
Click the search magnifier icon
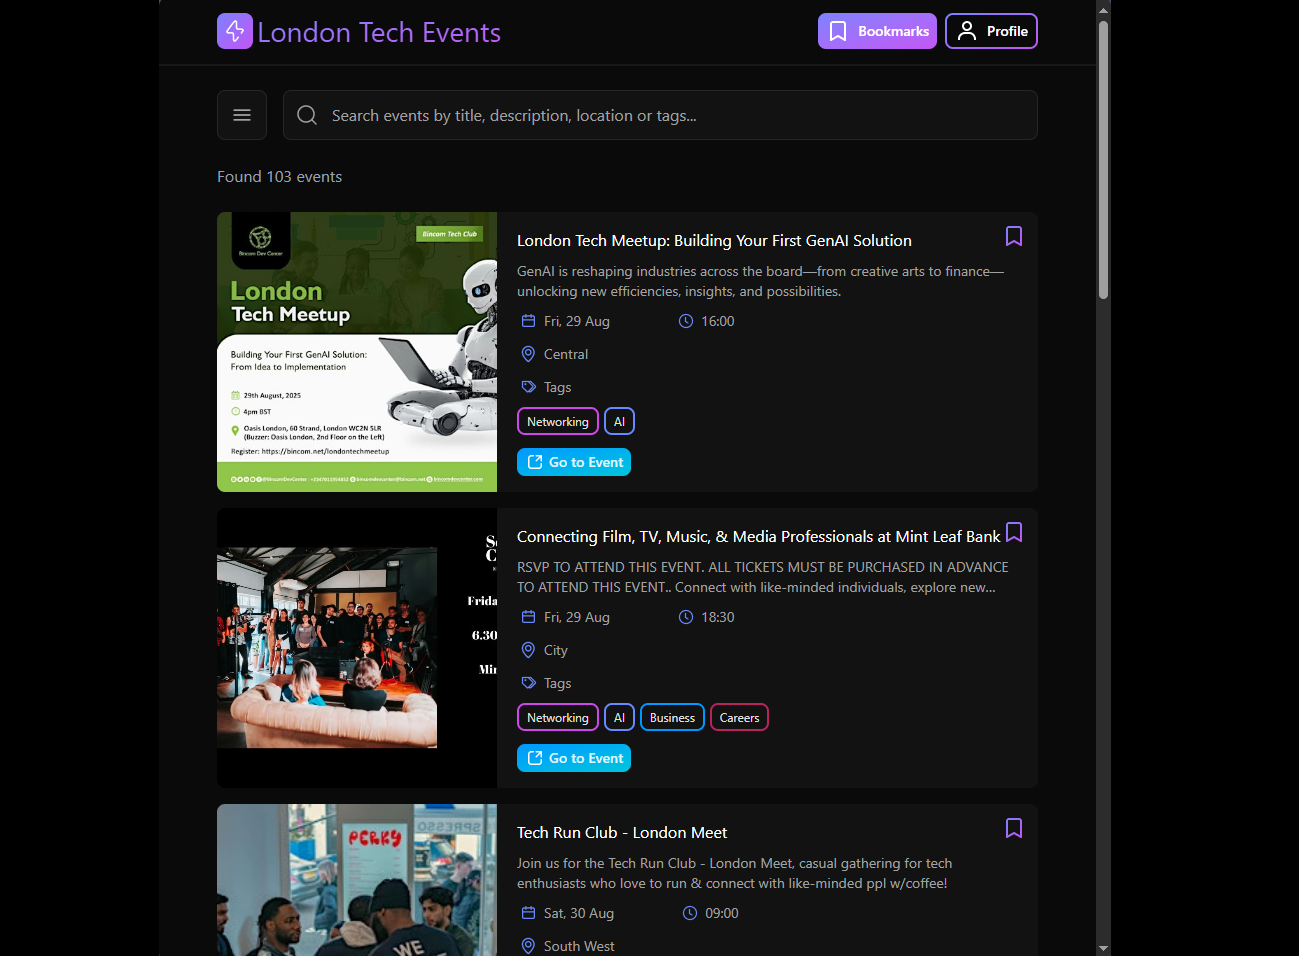point(307,115)
